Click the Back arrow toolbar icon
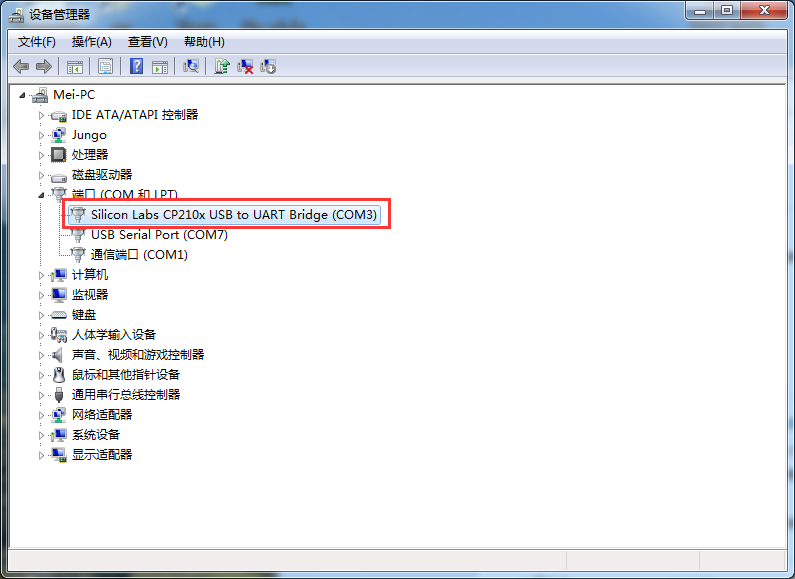This screenshot has height=579, width=795. click(x=21, y=66)
